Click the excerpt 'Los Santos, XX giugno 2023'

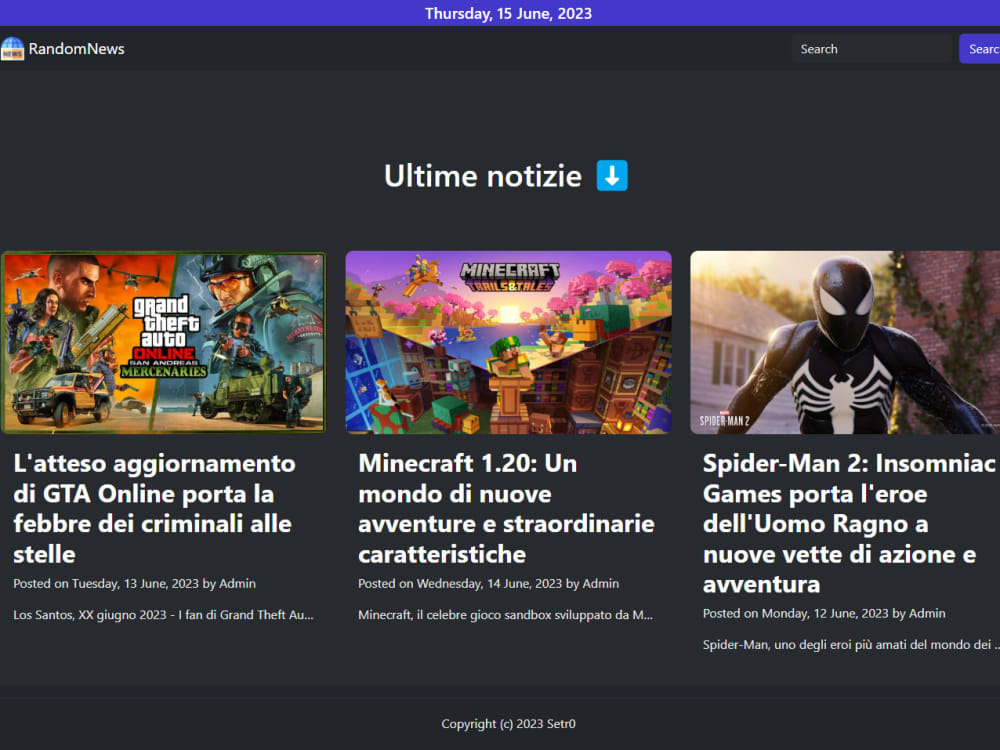163,615
